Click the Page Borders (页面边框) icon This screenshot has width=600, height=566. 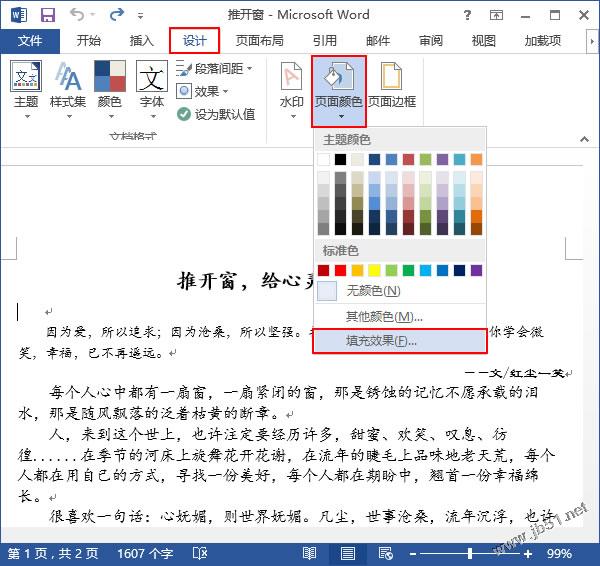[392, 85]
